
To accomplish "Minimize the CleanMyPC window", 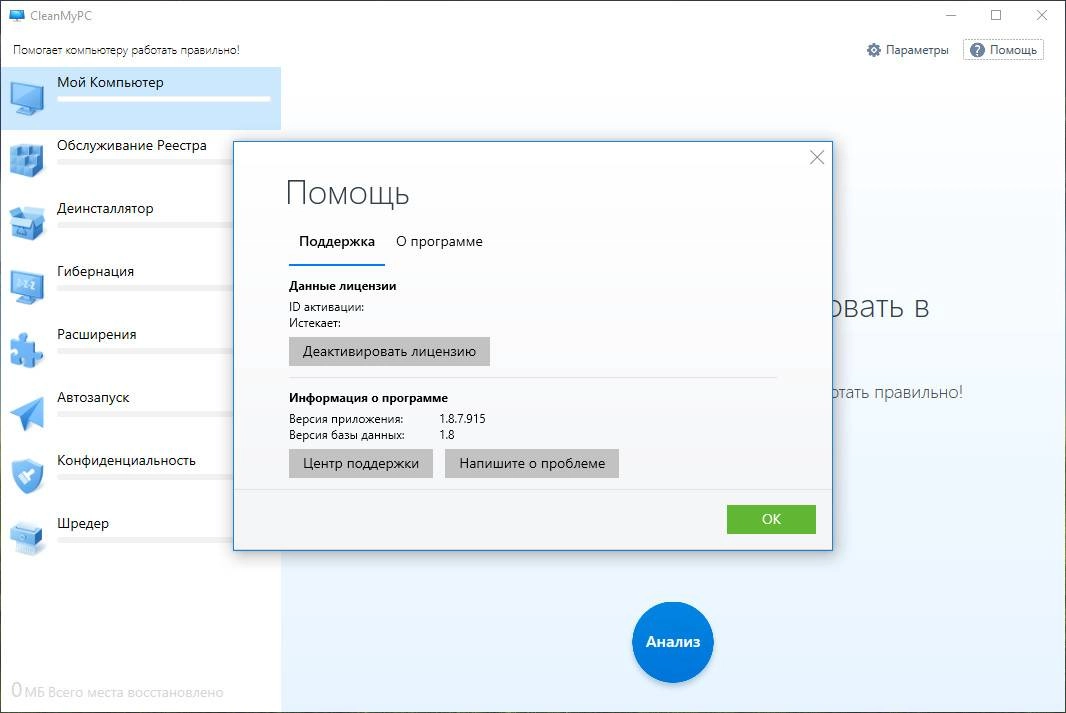I will pyautogui.click(x=951, y=15).
